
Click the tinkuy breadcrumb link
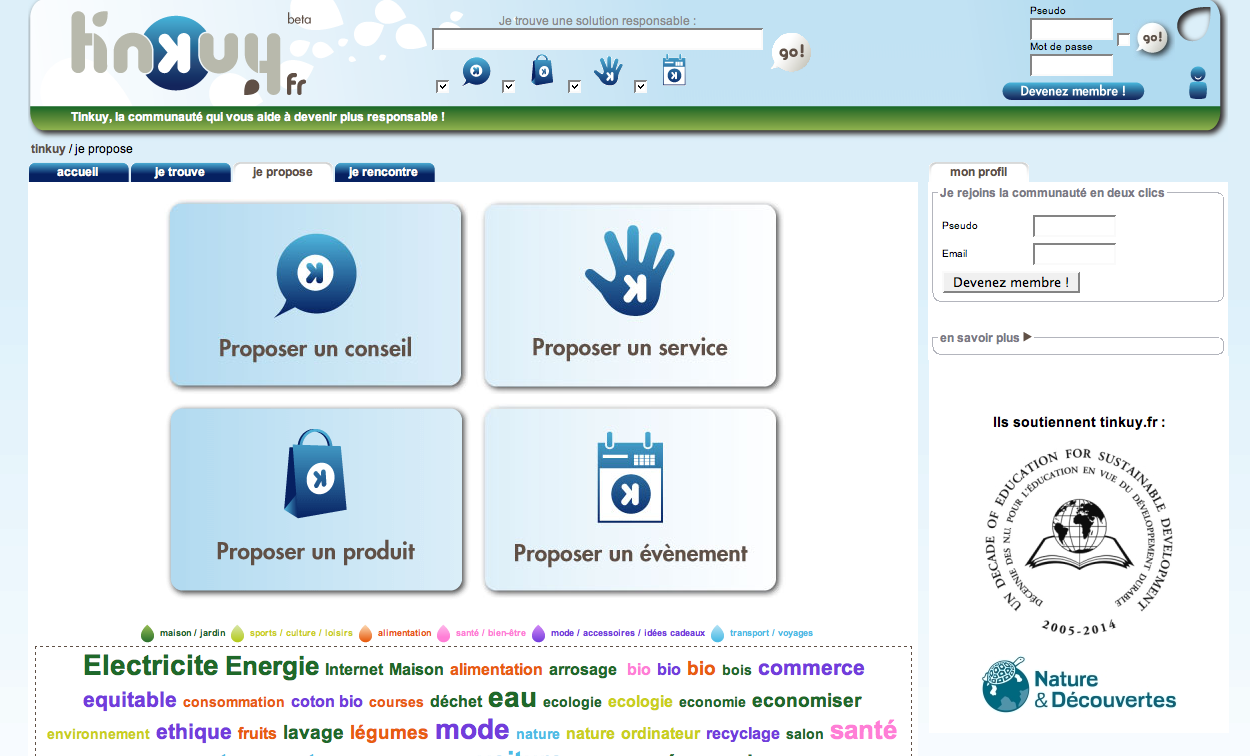click(48, 149)
